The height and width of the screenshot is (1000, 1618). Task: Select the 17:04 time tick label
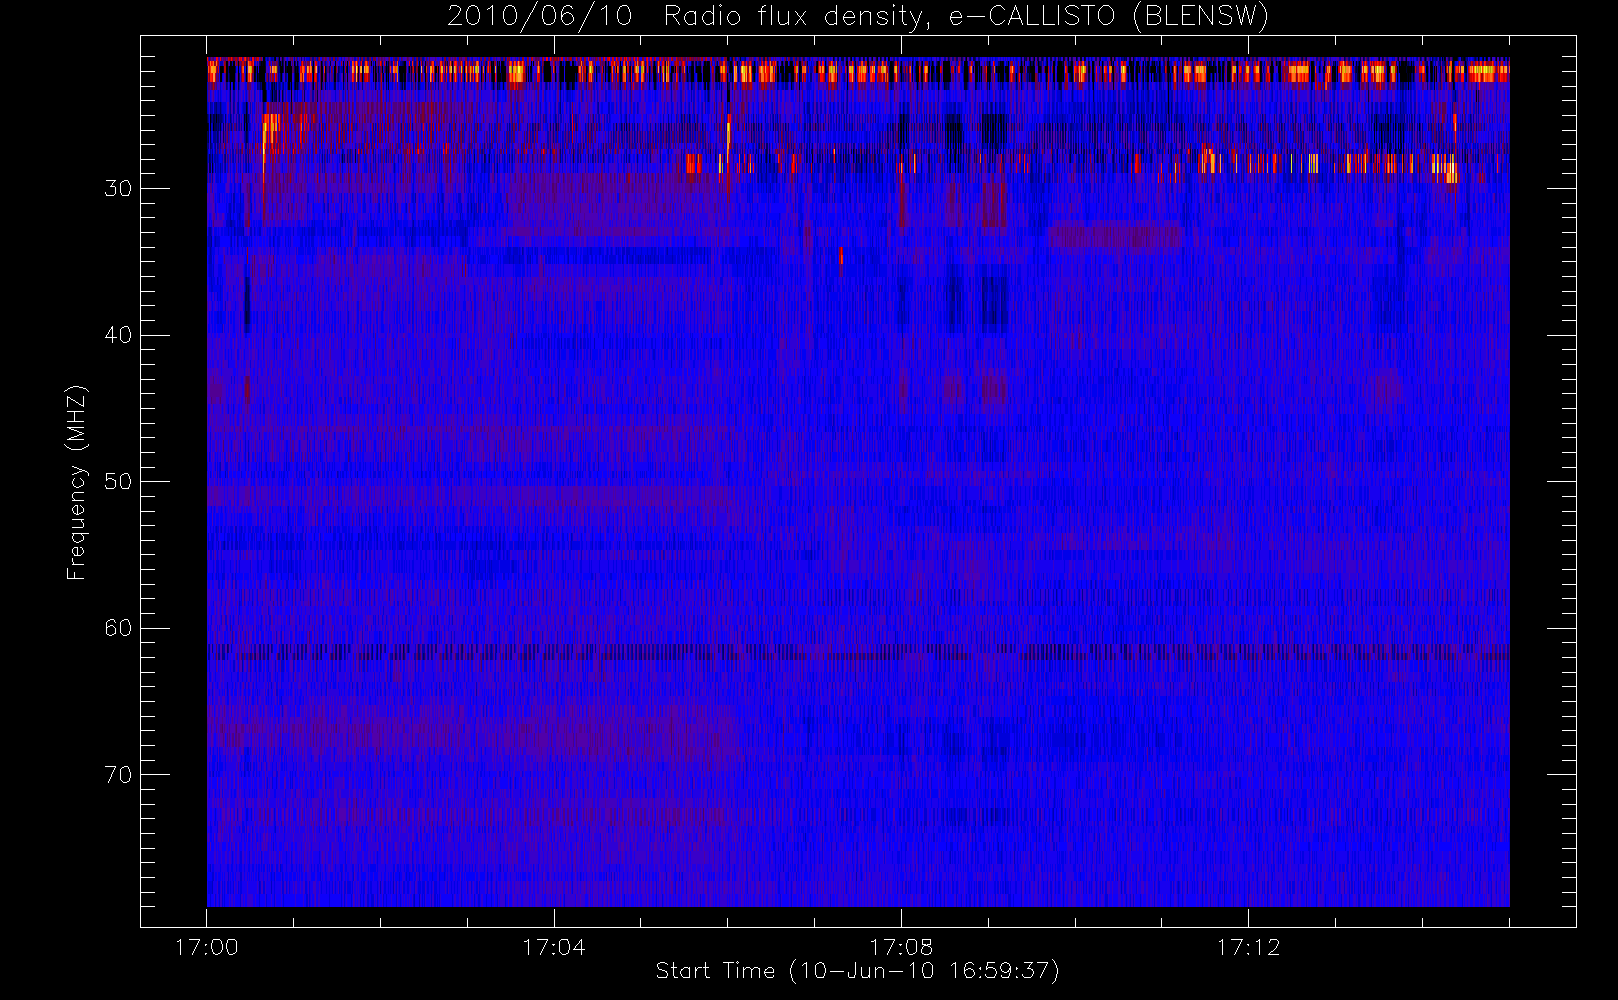pos(554,947)
